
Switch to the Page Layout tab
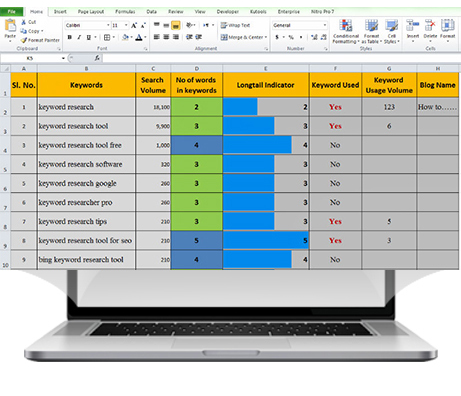(x=91, y=12)
